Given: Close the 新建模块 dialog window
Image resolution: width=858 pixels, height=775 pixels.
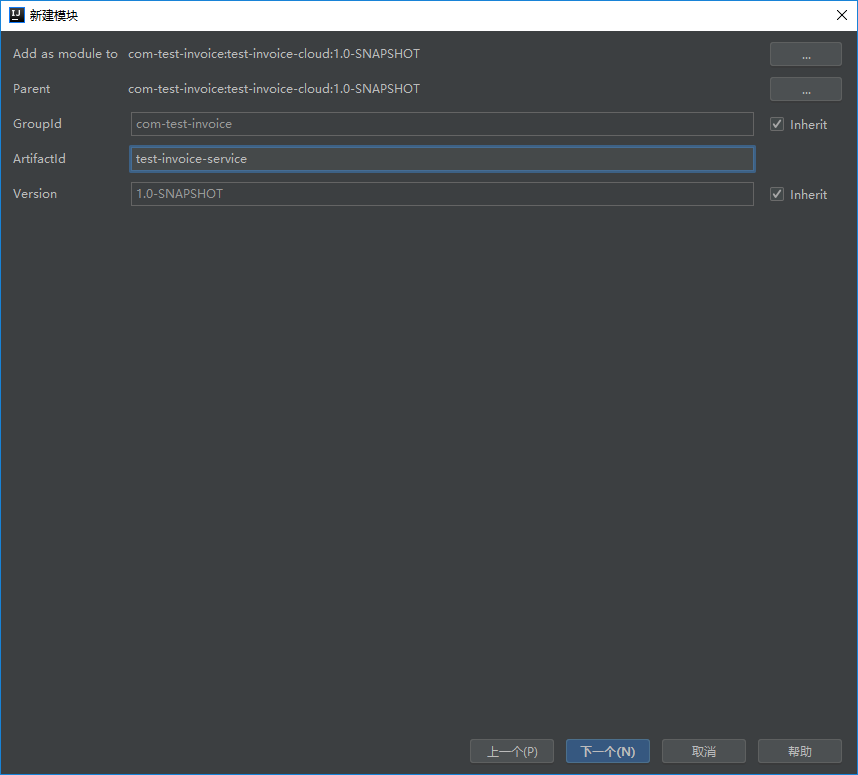Looking at the screenshot, I should 840,15.
